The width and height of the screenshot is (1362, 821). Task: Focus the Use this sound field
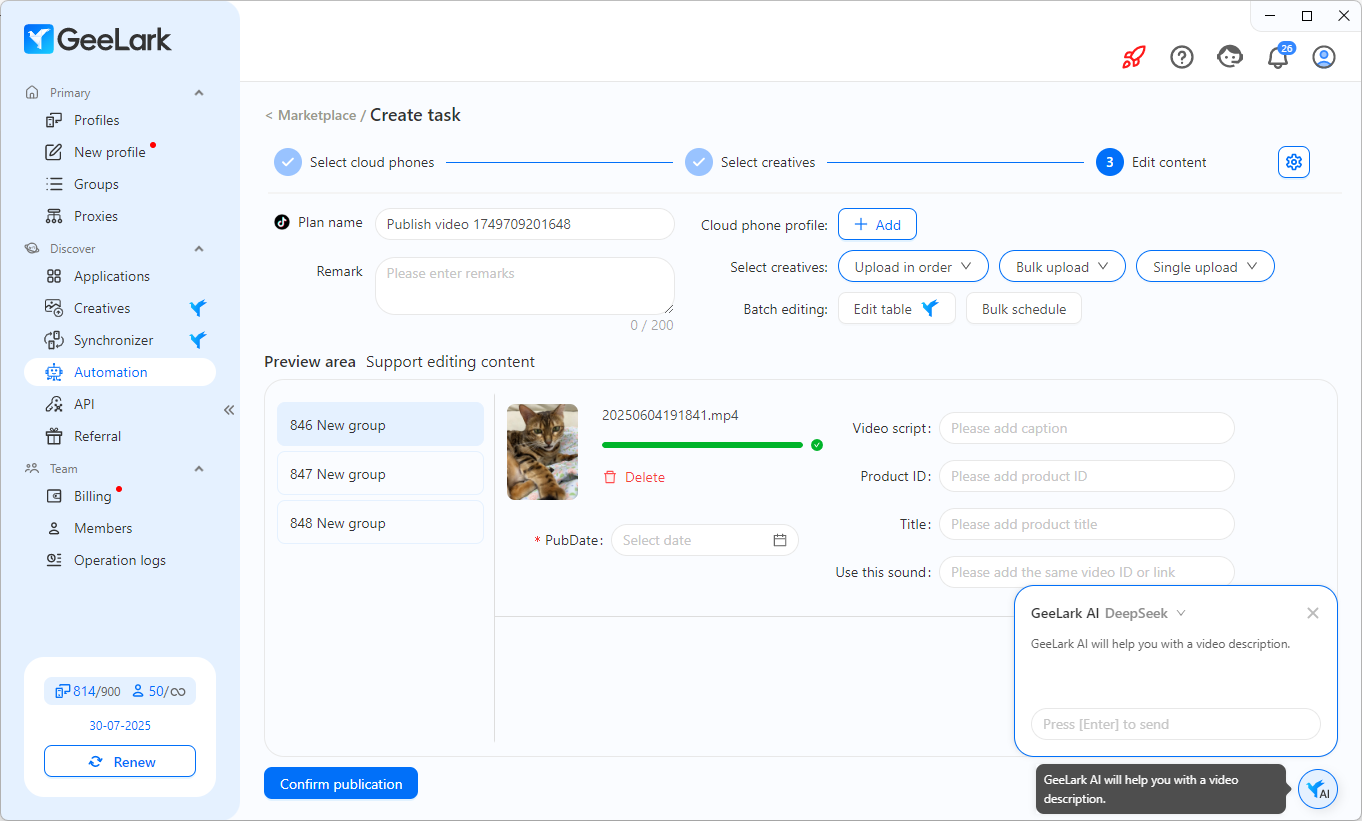[1087, 572]
